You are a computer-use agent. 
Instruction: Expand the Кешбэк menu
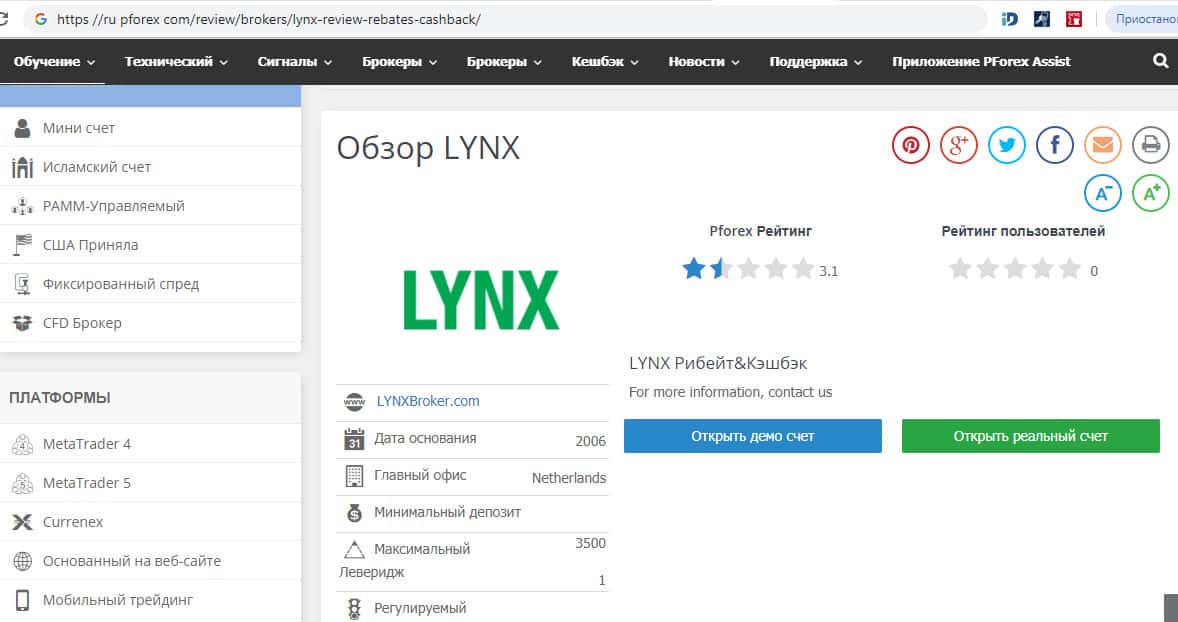(605, 62)
